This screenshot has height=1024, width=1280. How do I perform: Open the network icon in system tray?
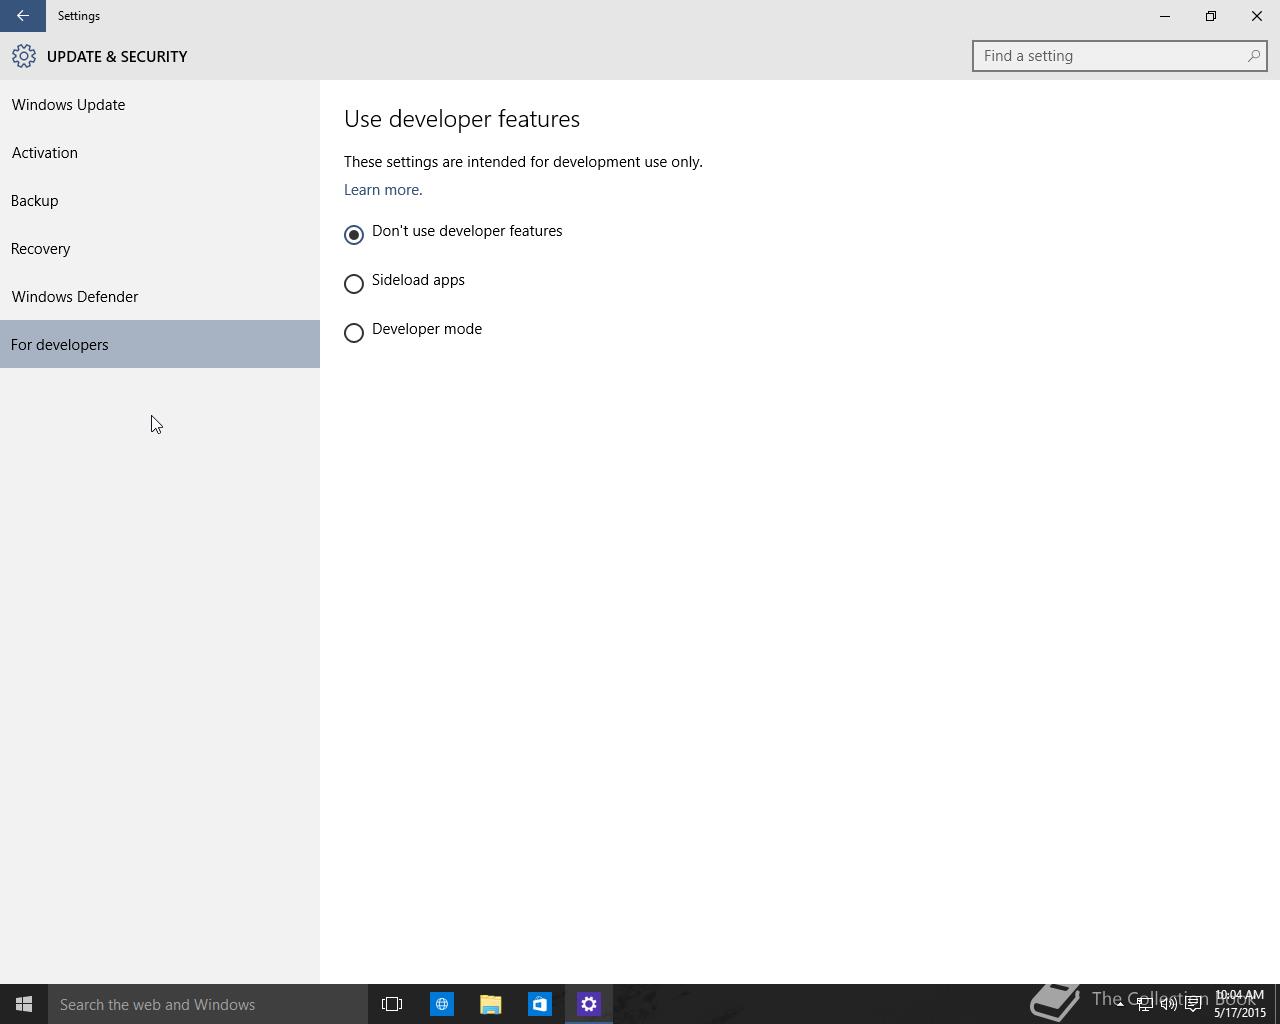click(x=1144, y=1004)
